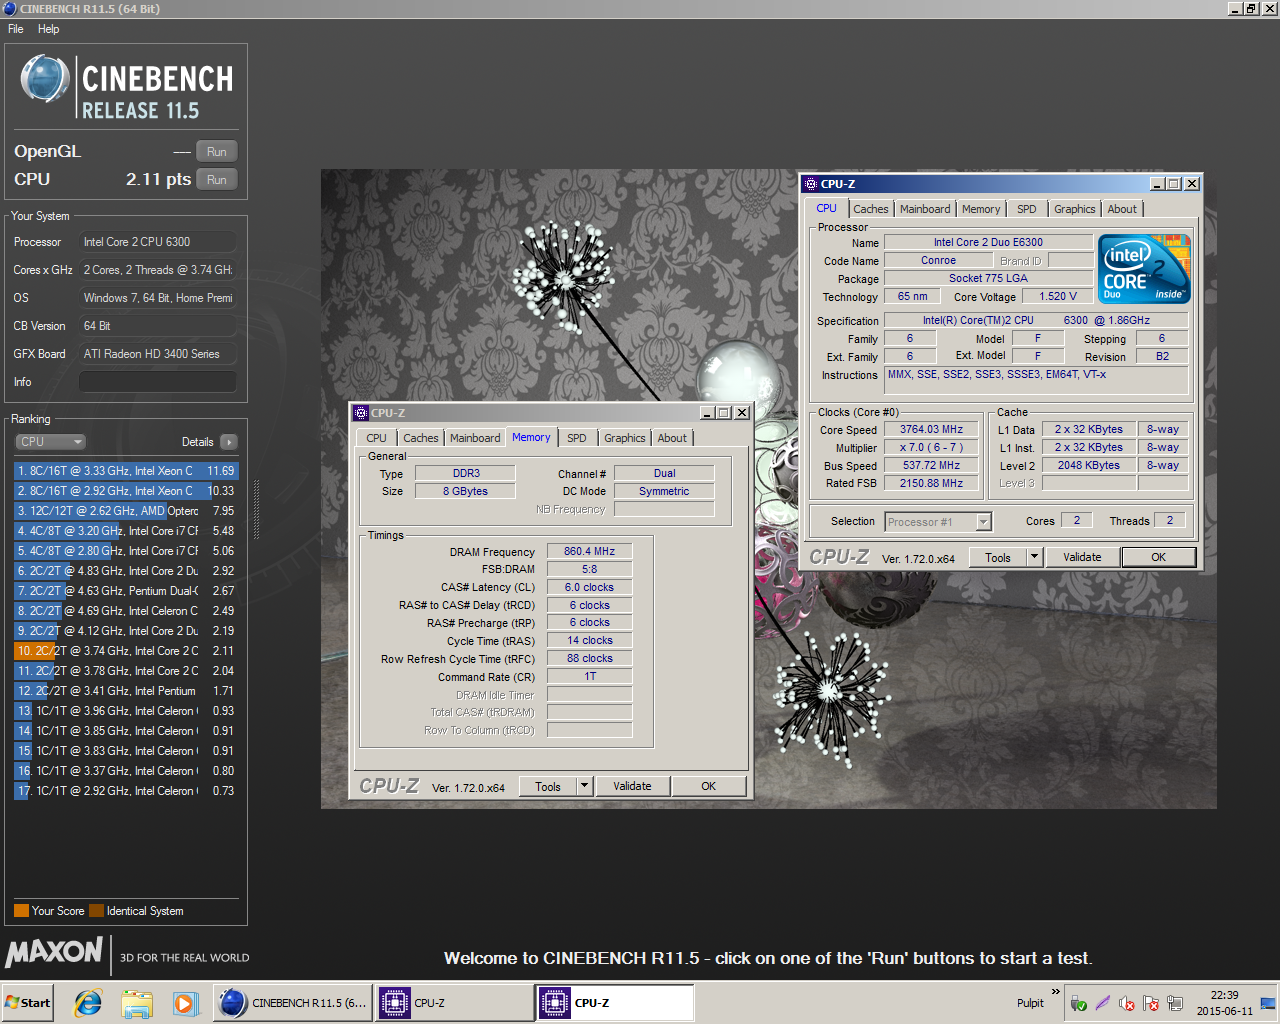Select the first CPU-Z taskbar button
The height and width of the screenshot is (1024, 1280).
[455, 1003]
